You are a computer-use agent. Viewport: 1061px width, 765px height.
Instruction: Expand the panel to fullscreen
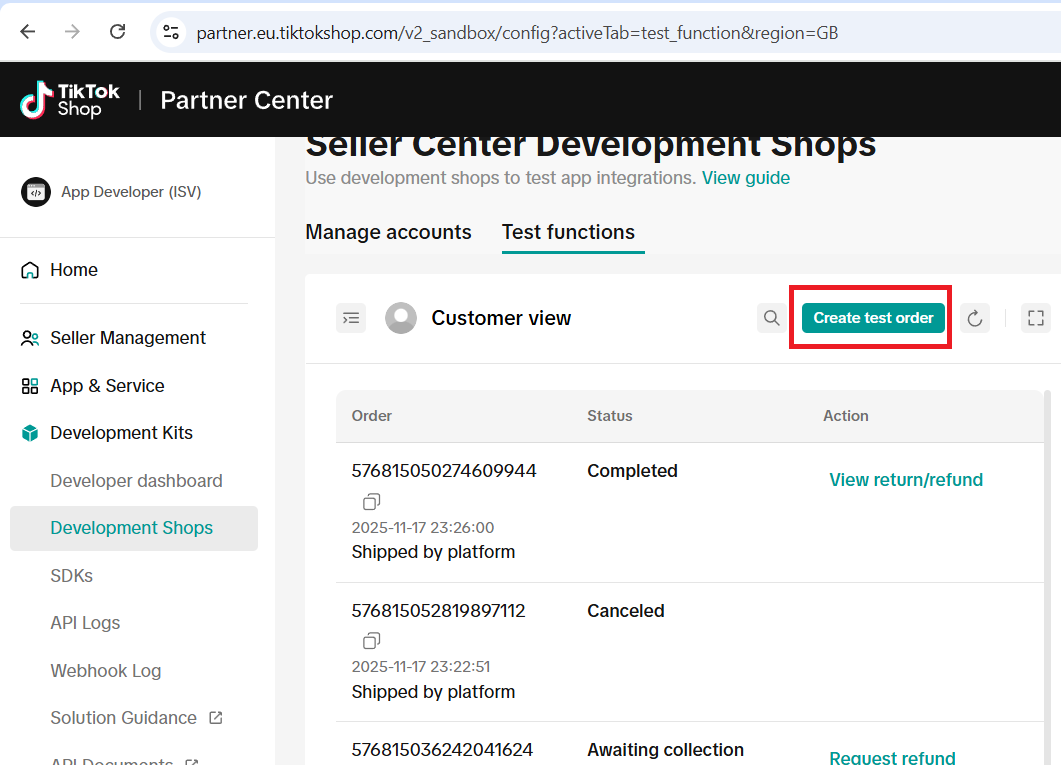click(x=1036, y=318)
